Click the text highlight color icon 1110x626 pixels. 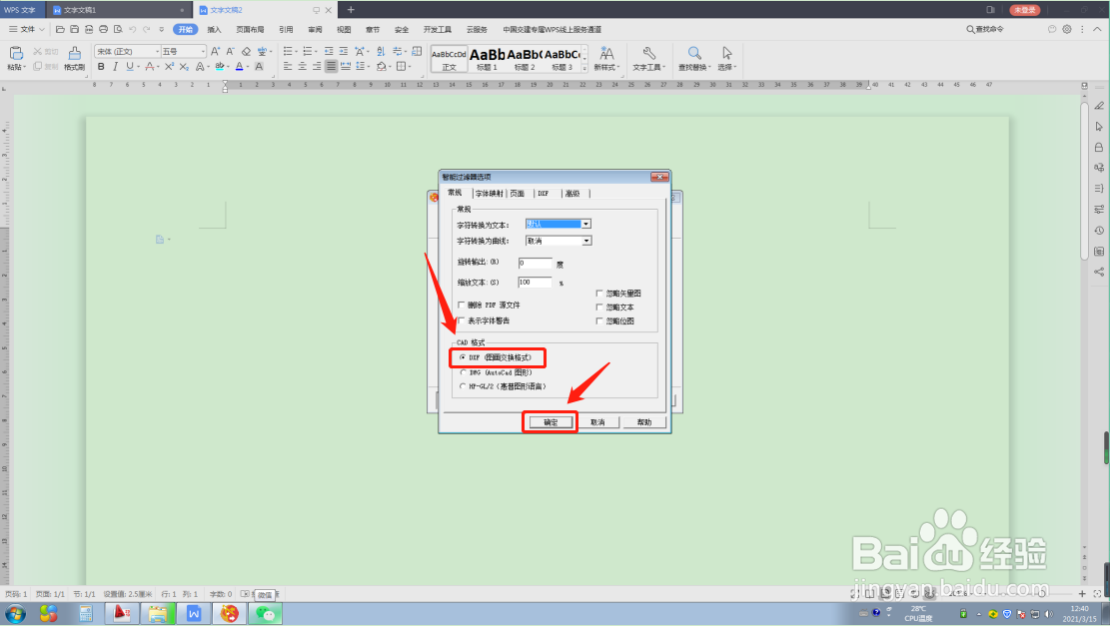[219, 67]
